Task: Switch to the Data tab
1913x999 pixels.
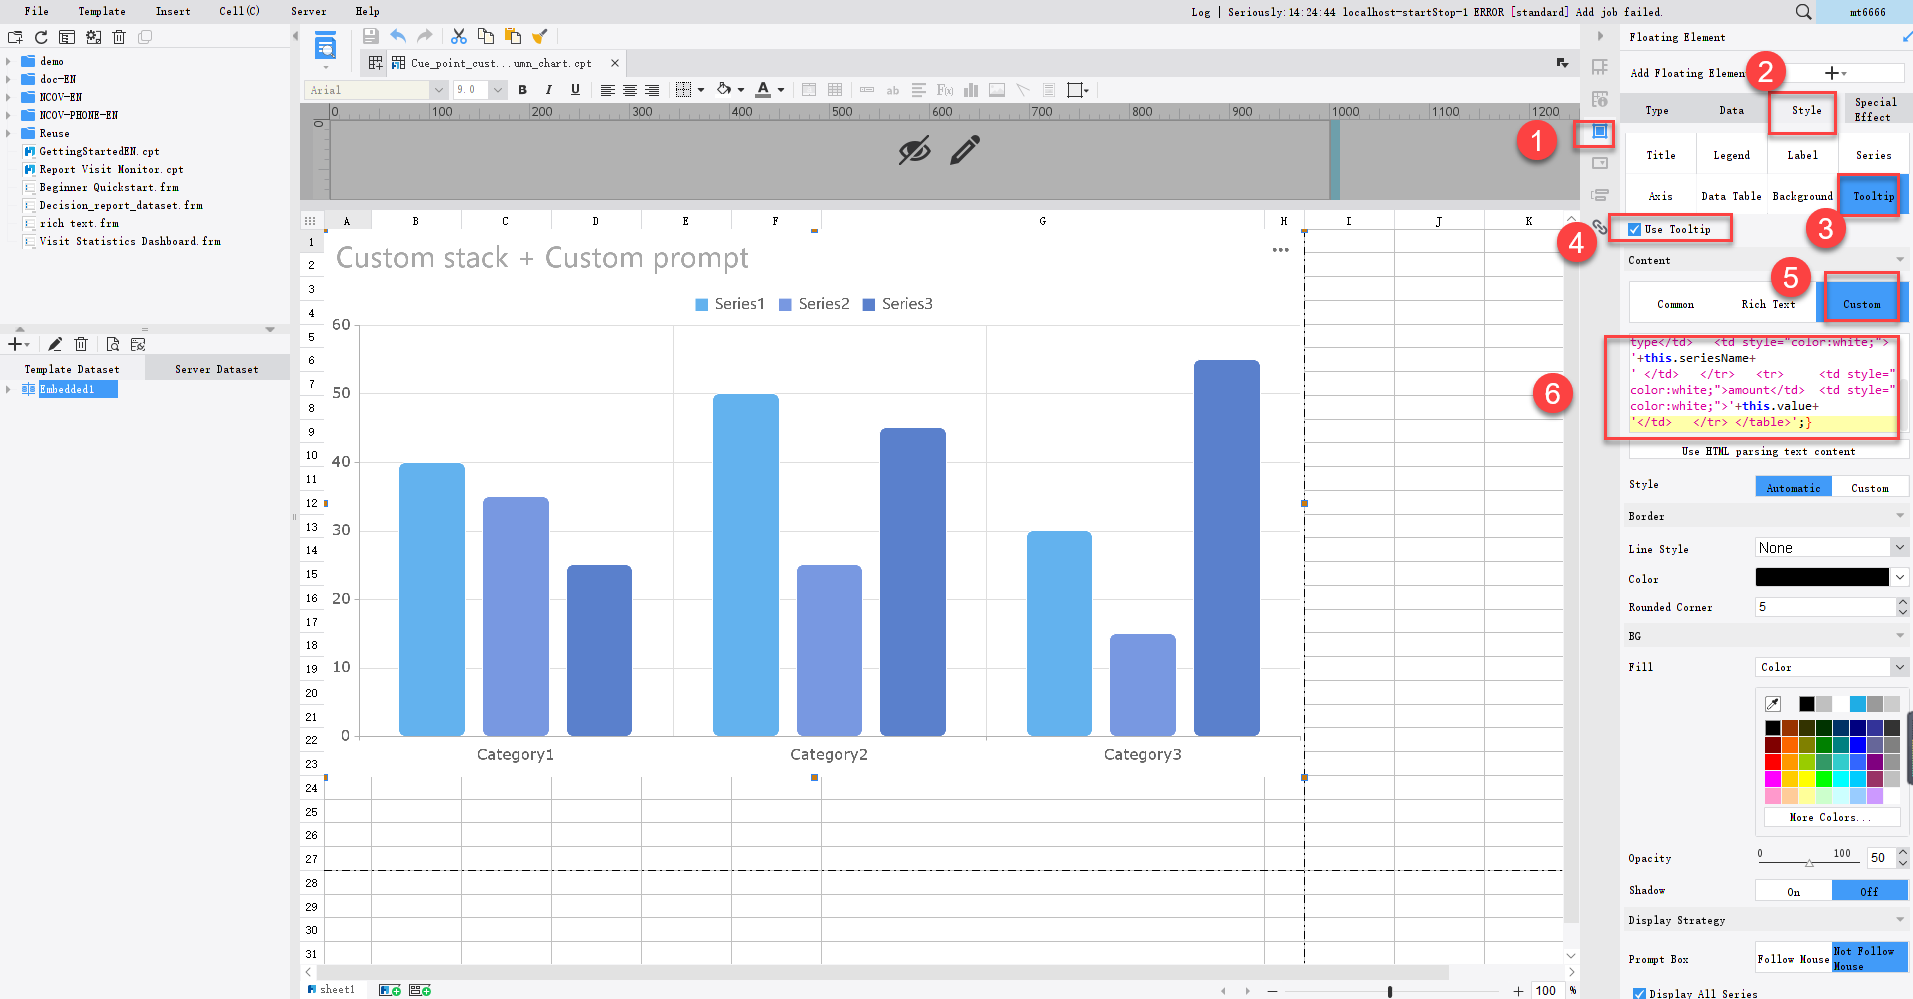Action: (x=1731, y=111)
